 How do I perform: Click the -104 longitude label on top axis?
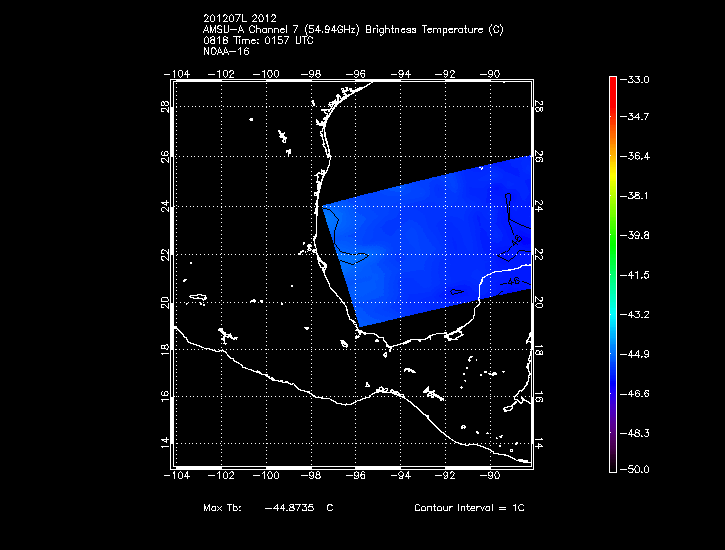tap(177, 74)
